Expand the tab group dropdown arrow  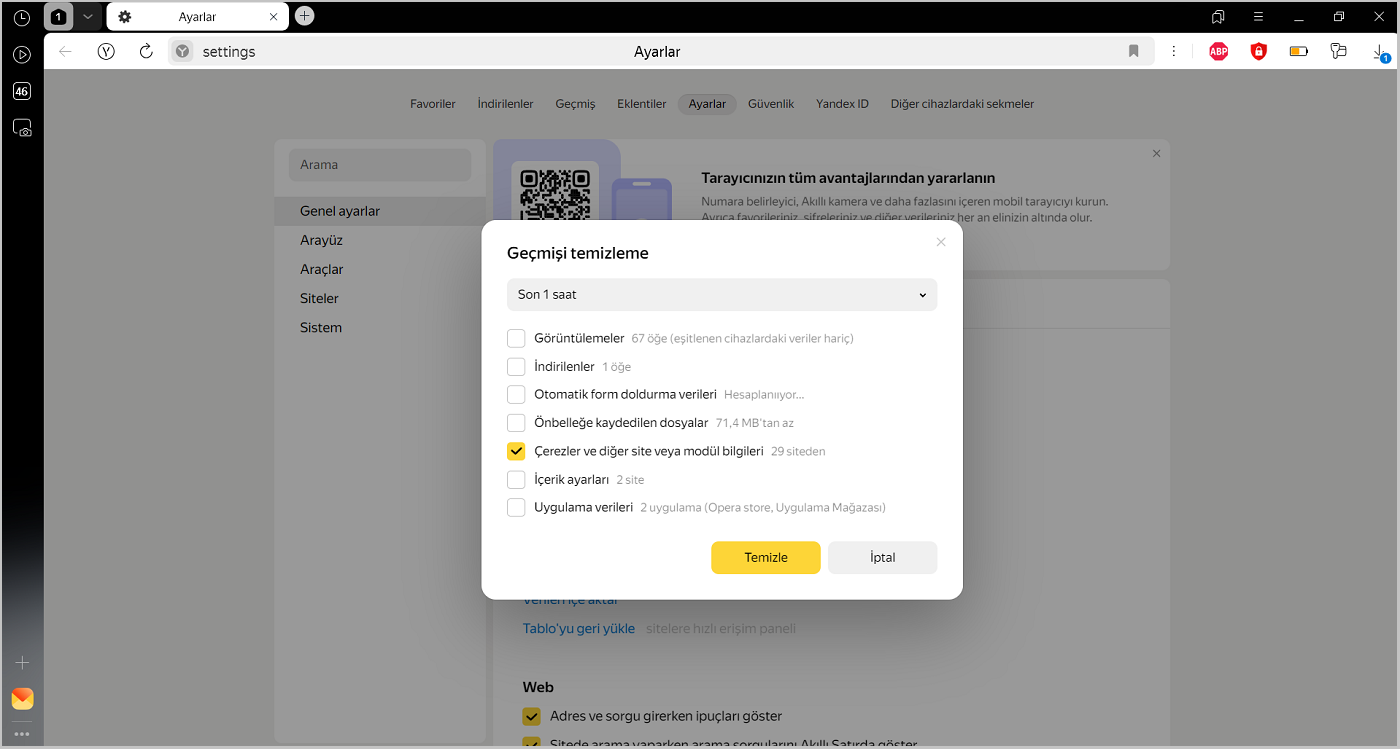click(88, 16)
